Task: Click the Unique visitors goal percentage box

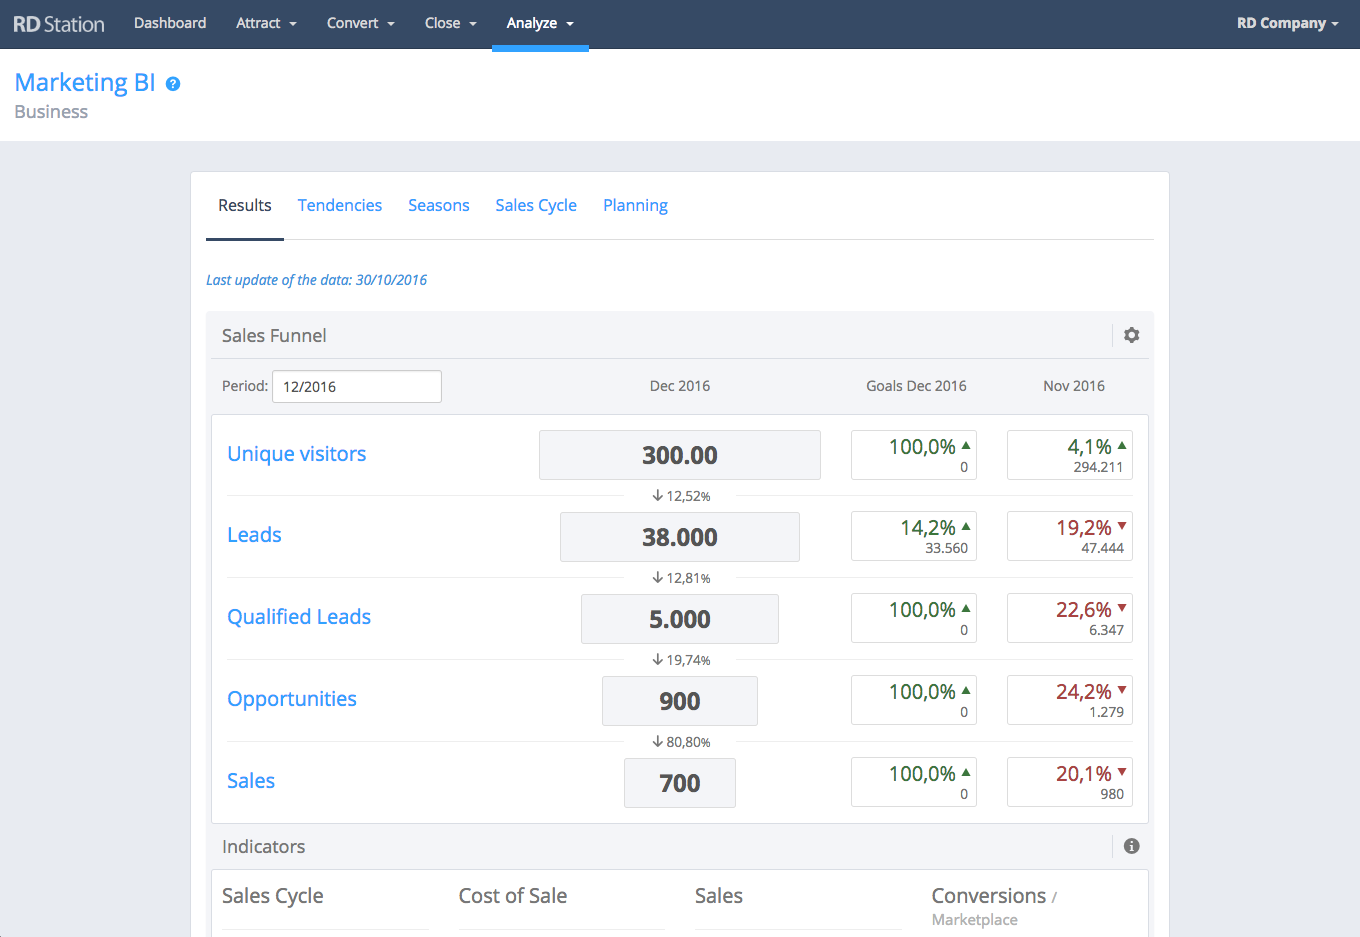Action: (913, 455)
